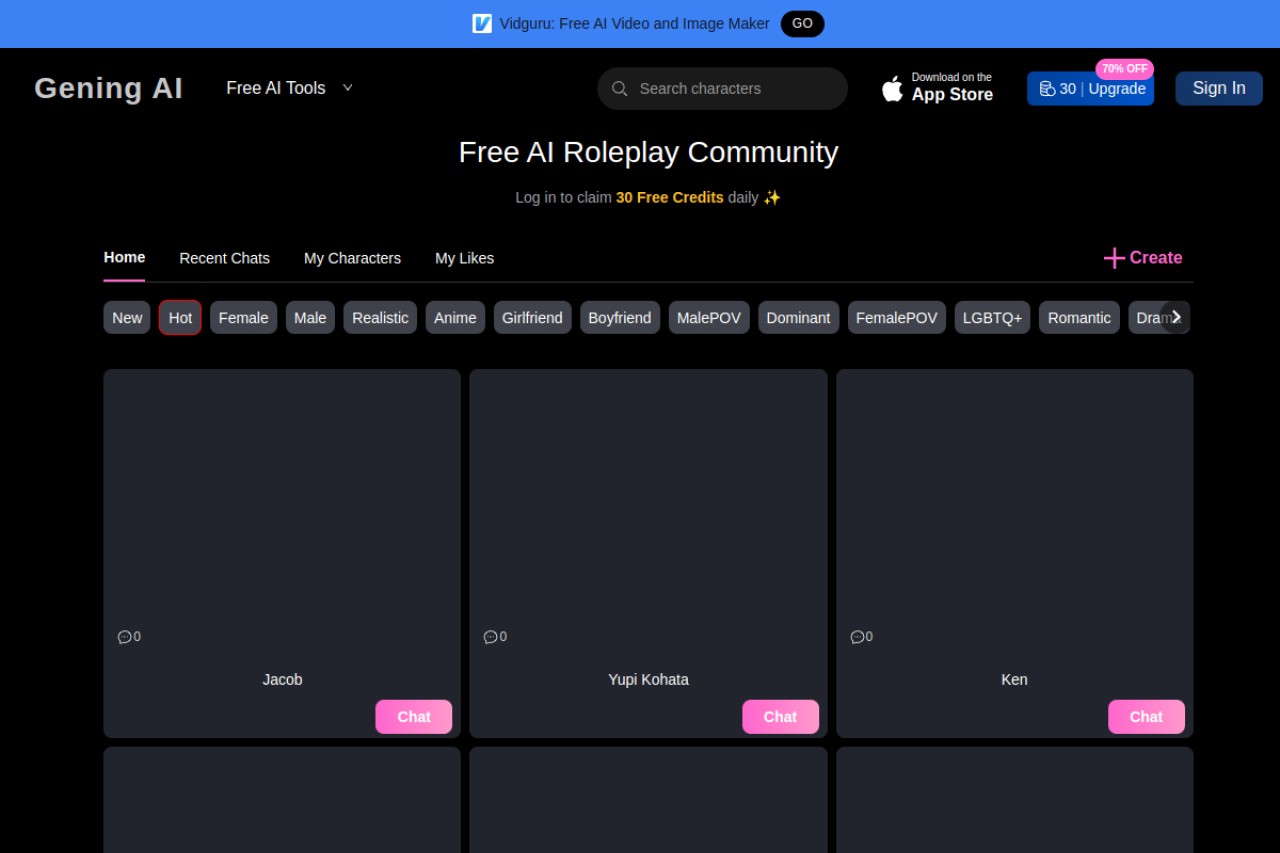Click the pink plus Create icon

(1114, 258)
